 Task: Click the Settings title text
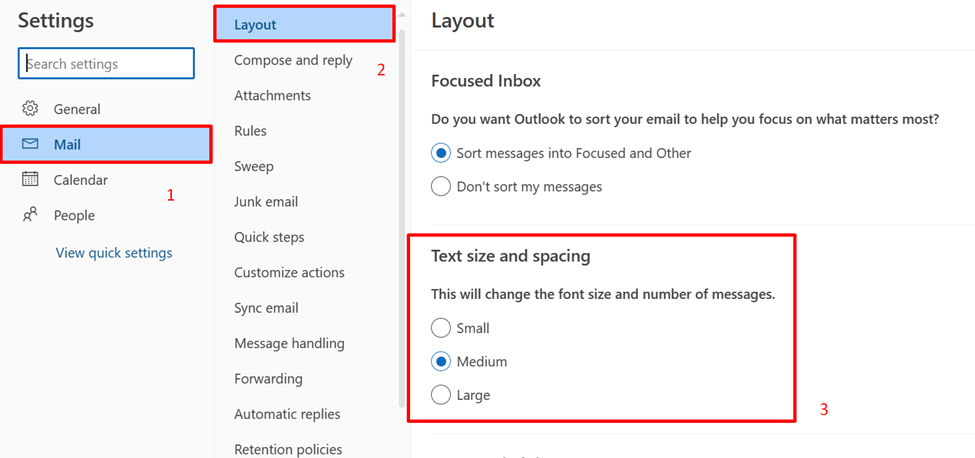56,21
